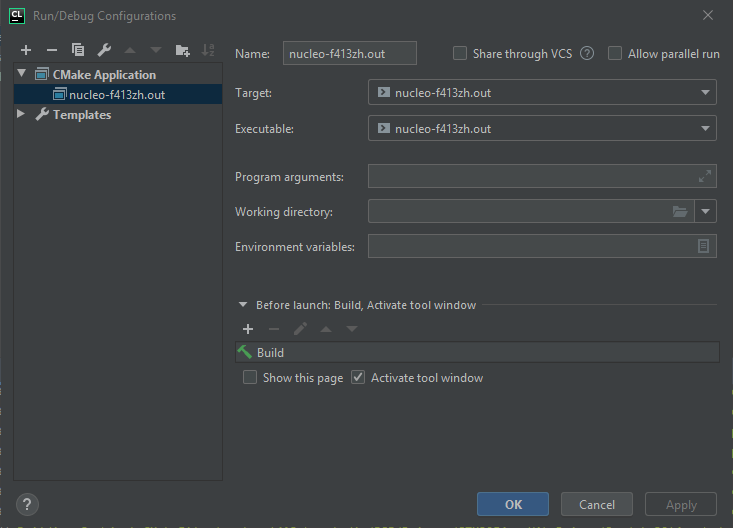
Task: Open the Working directory macro dropdown arrow
Action: pyautogui.click(x=705, y=211)
